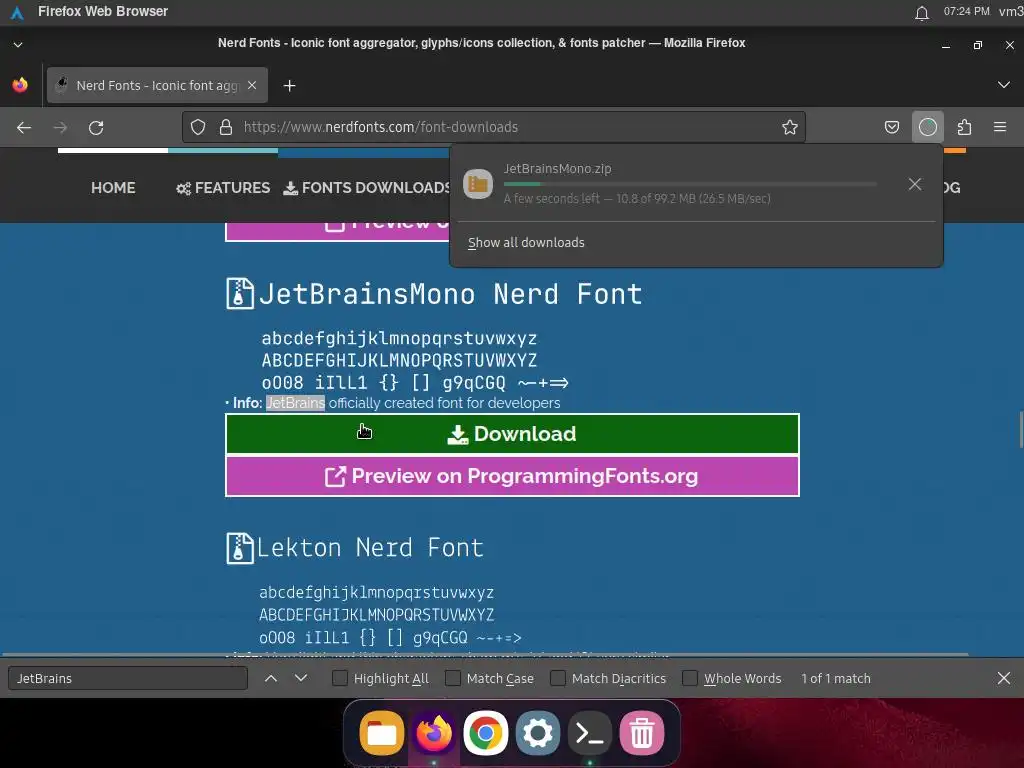Open system notifications bell
This screenshot has width=1024, height=768.
tap(921, 12)
